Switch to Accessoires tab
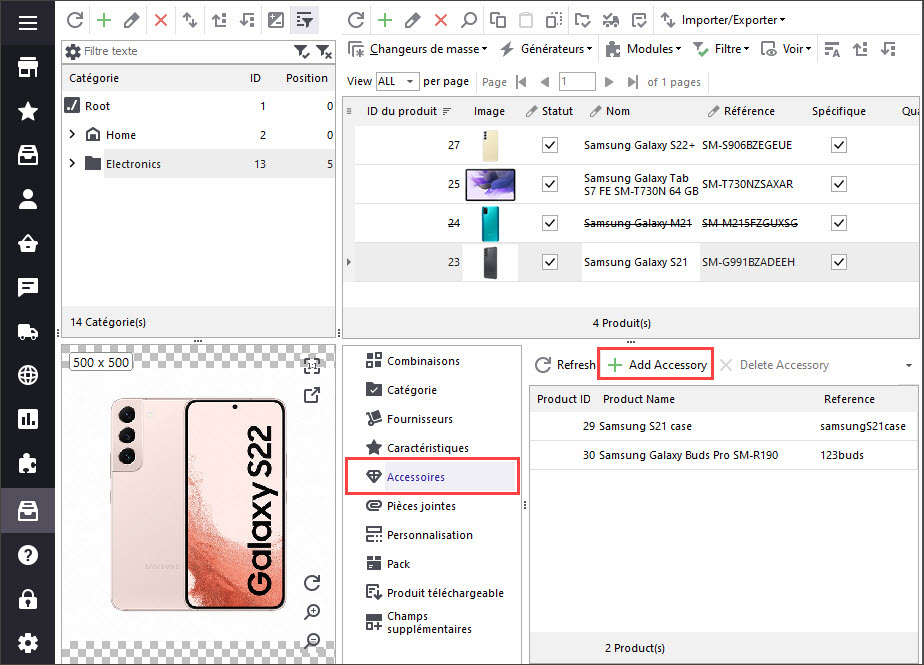The height and width of the screenshot is (665, 924). point(433,476)
